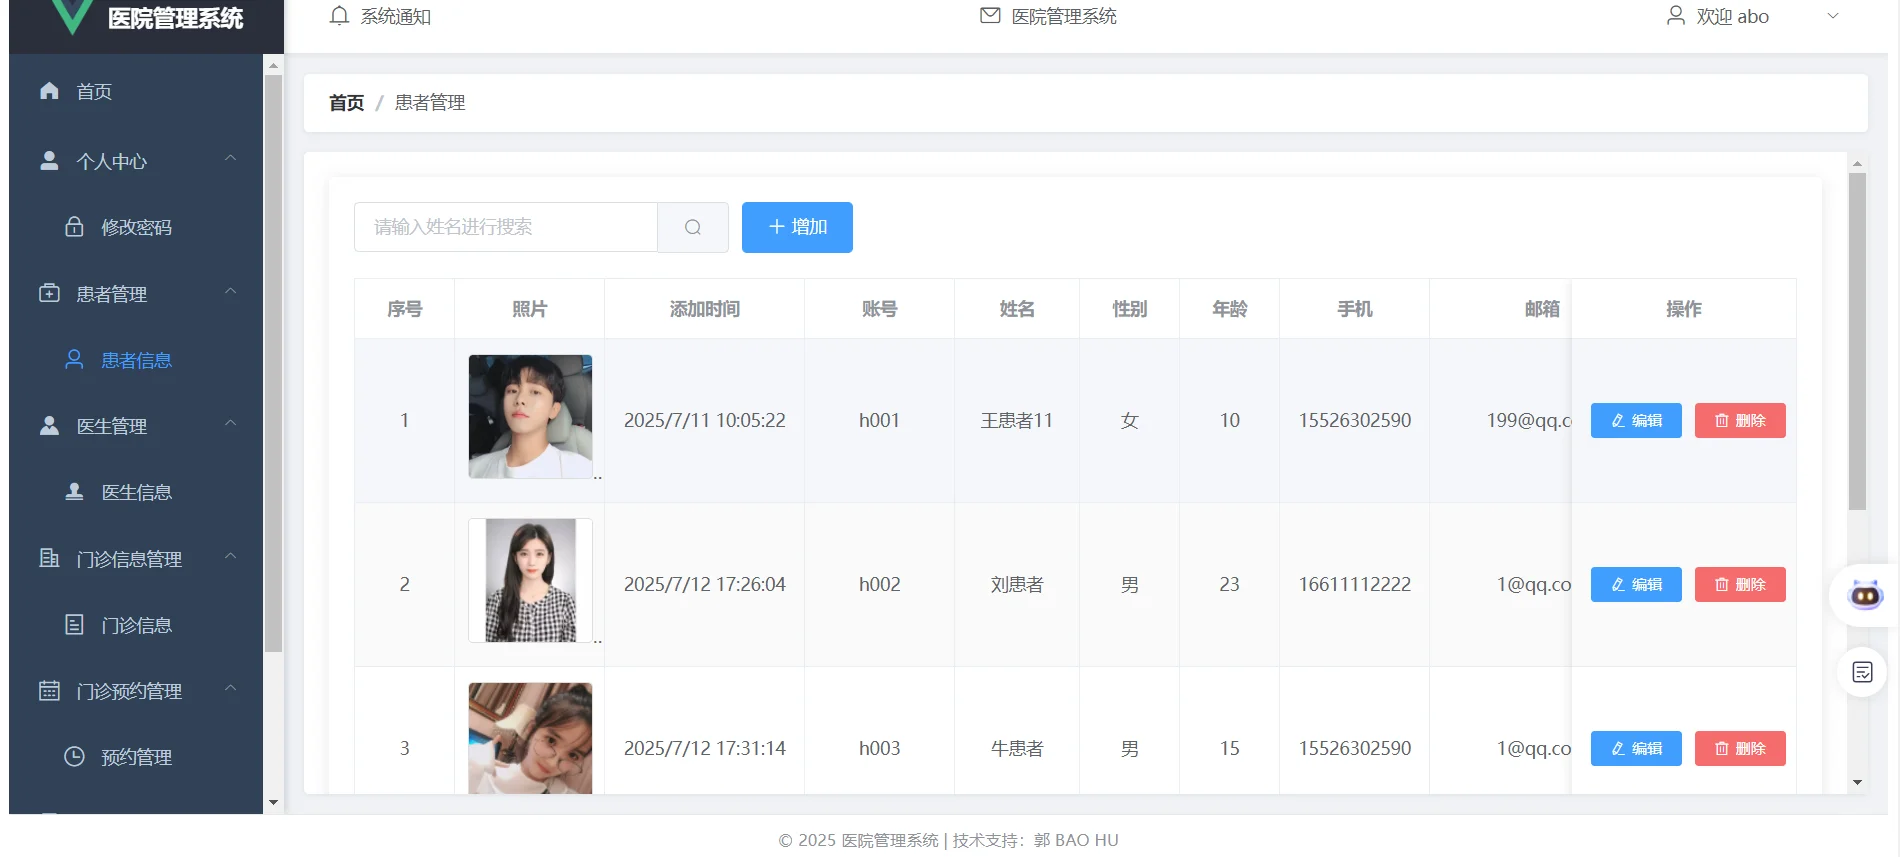This screenshot has height=857, width=1900.
Task: Open photo thumbnail of patient h002
Action: point(530,580)
